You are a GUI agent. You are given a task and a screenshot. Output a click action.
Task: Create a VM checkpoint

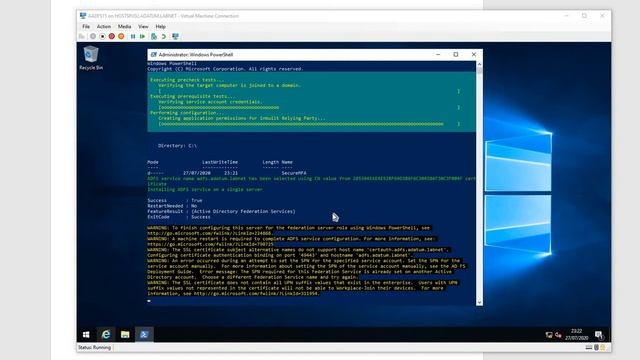pos(154,36)
